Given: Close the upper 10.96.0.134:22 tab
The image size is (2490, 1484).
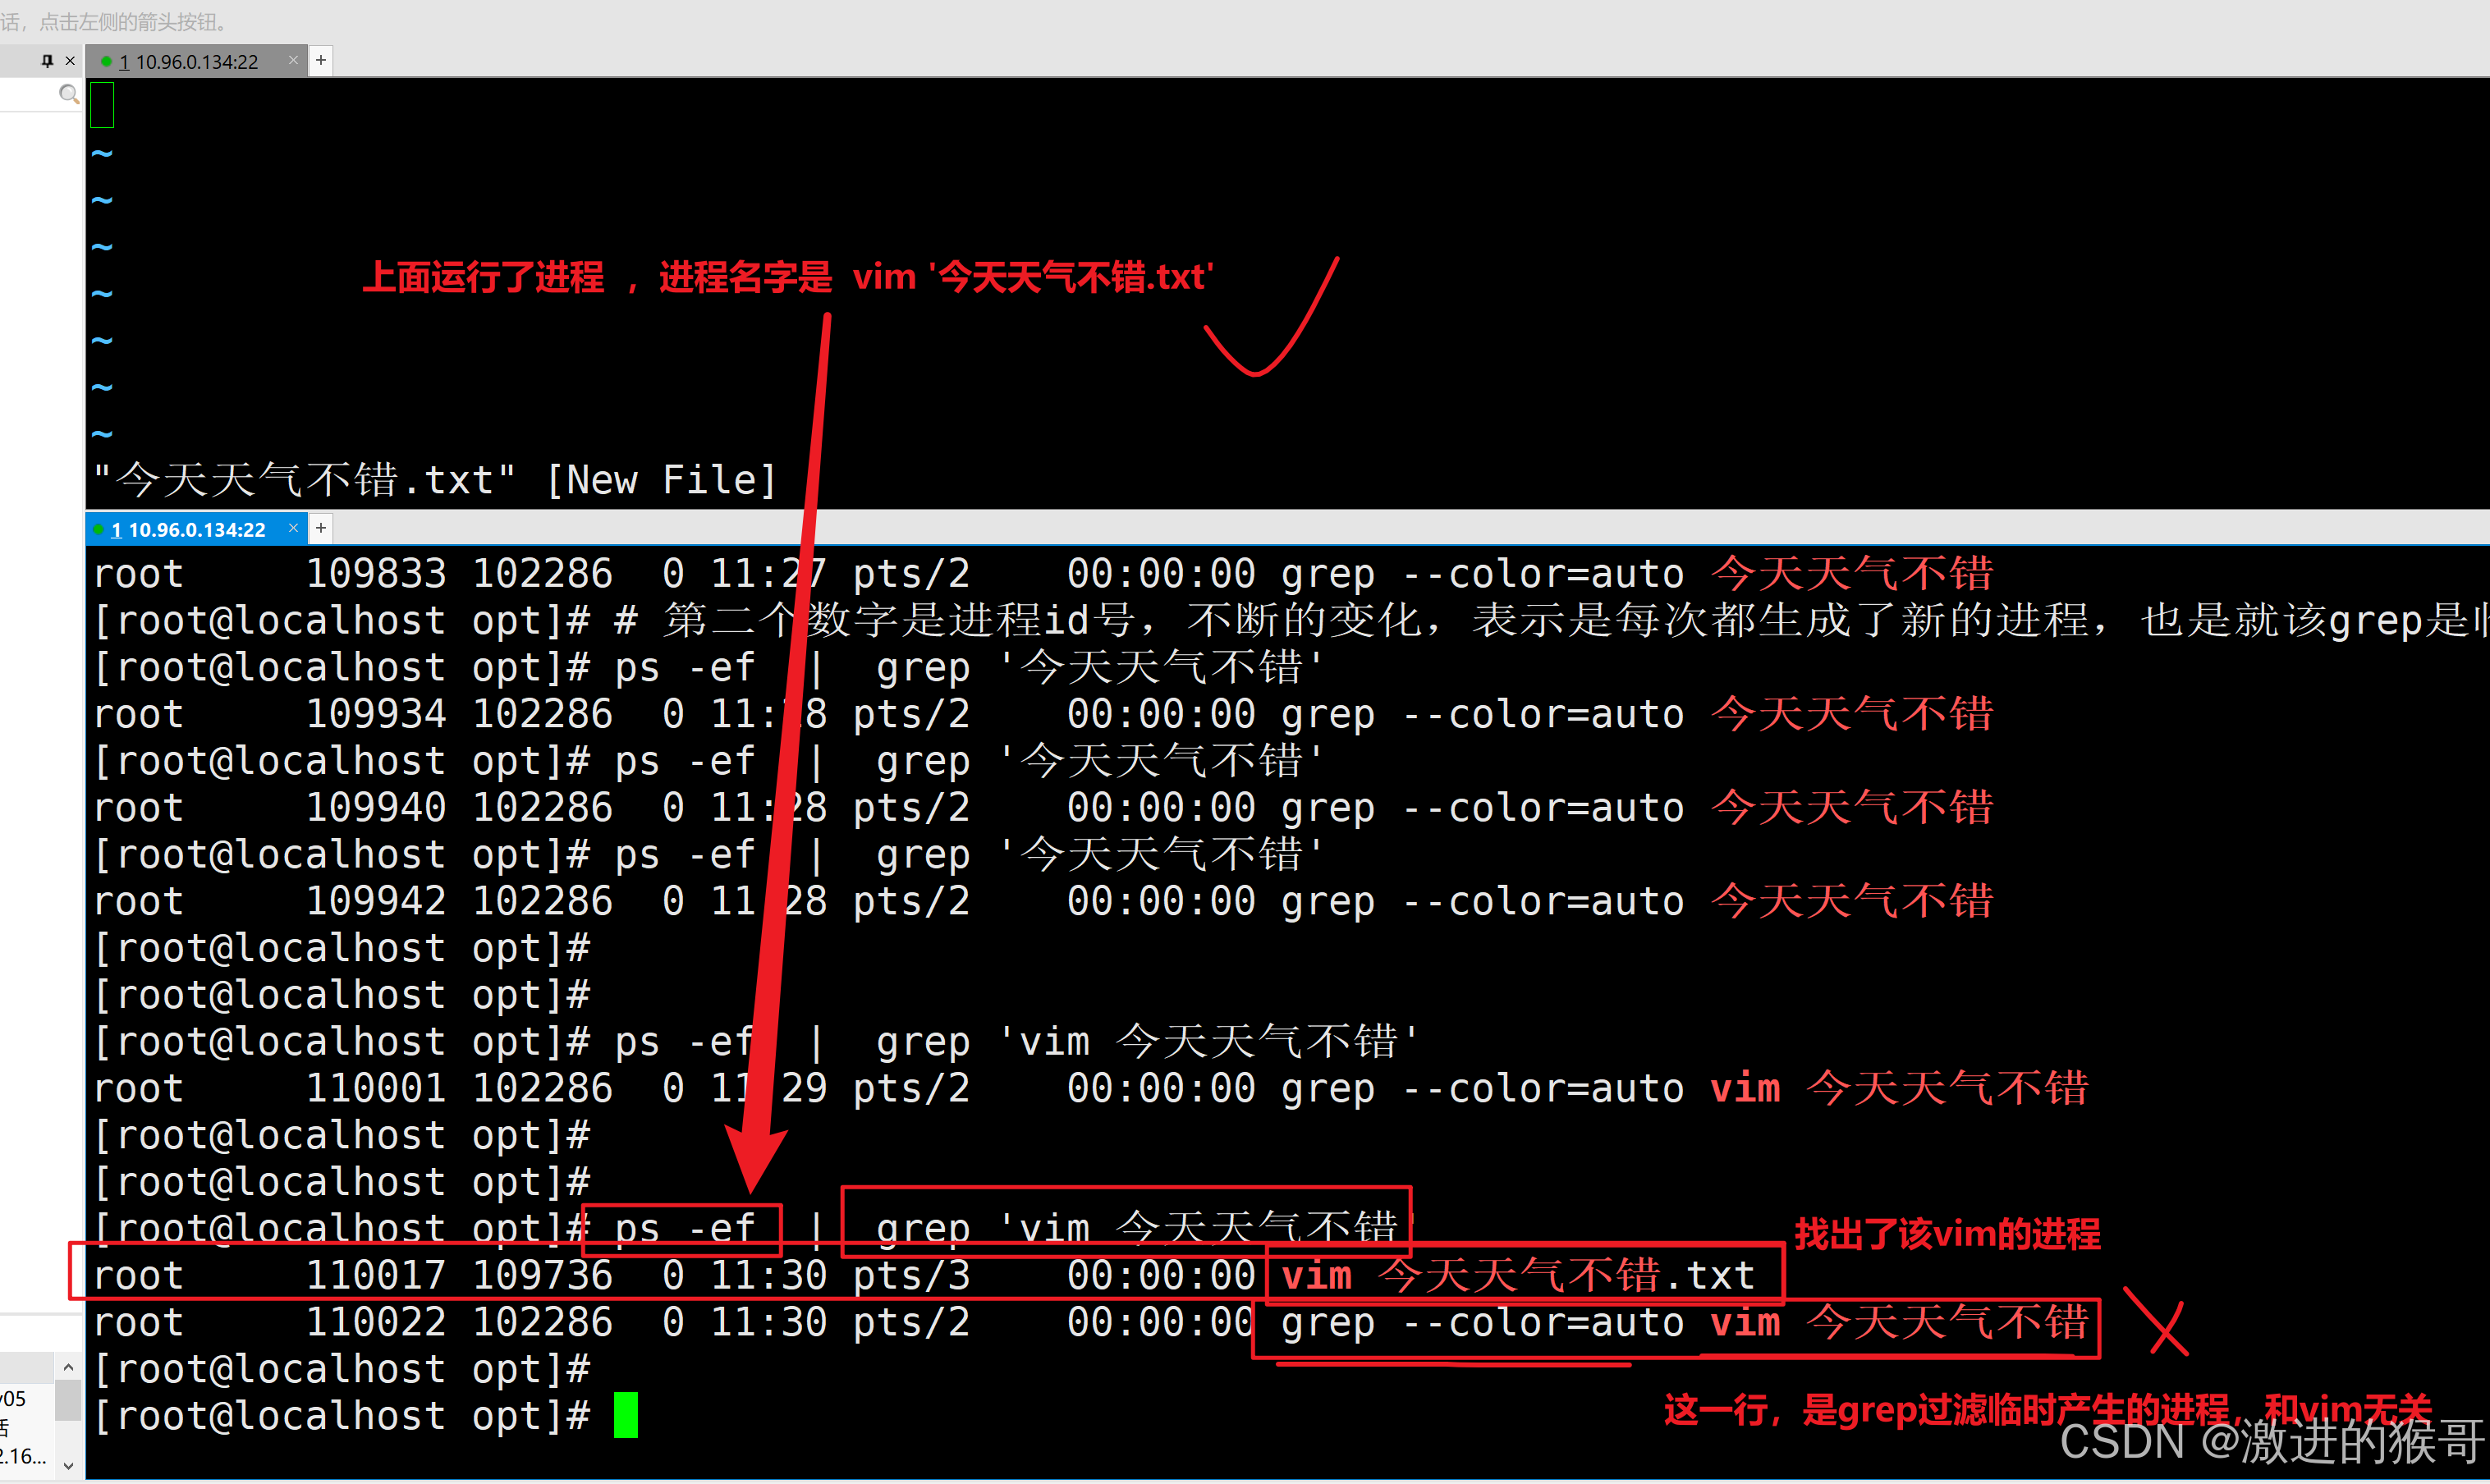Looking at the screenshot, I should [293, 60].
